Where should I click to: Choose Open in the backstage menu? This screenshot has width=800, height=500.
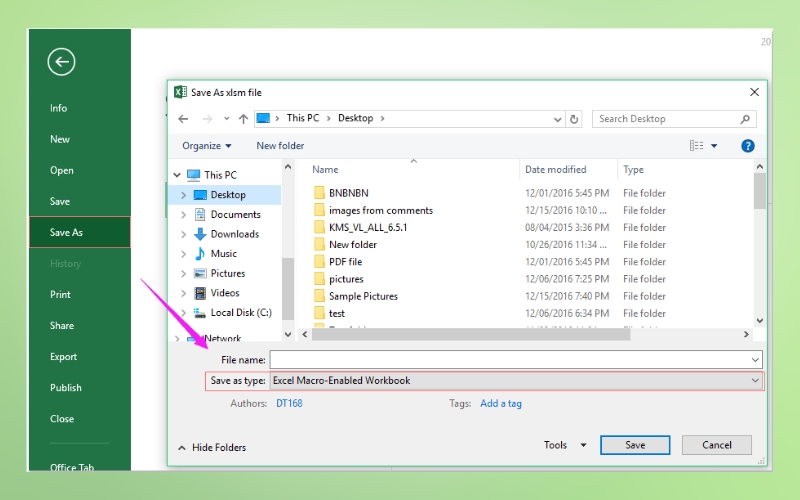62,170
